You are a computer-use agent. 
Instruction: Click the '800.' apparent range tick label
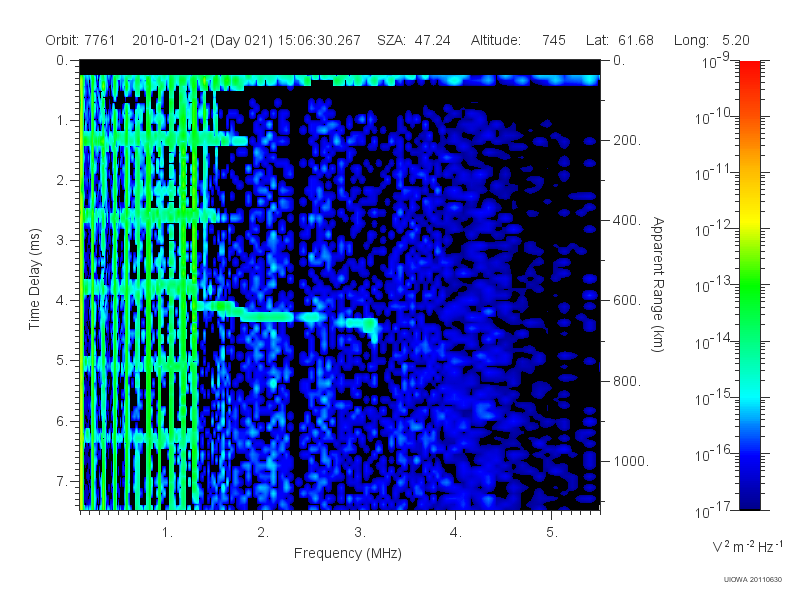coord(627,381)
